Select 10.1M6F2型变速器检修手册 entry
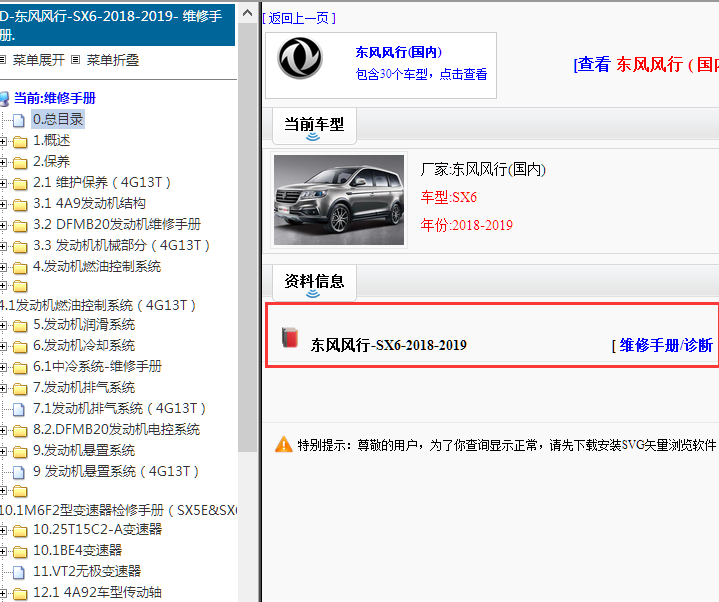The image size is (719, 602). (x=118, y=510)
